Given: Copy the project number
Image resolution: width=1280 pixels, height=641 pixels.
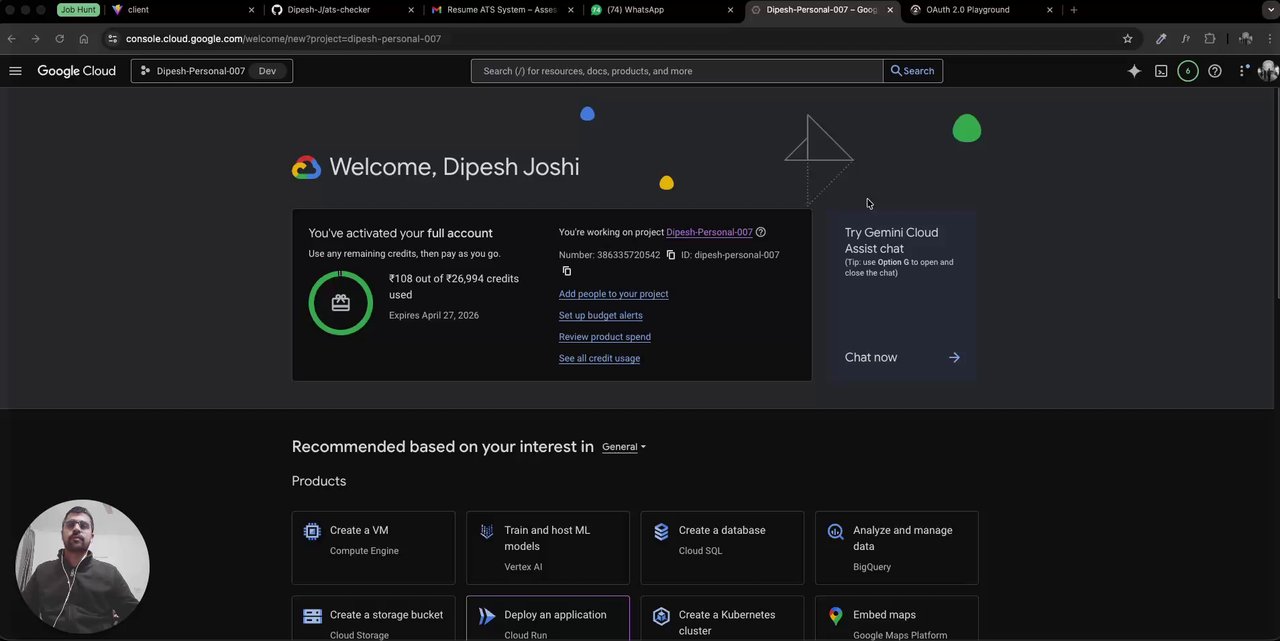Looking at the screenshot, I should click(x=671, y=255).
